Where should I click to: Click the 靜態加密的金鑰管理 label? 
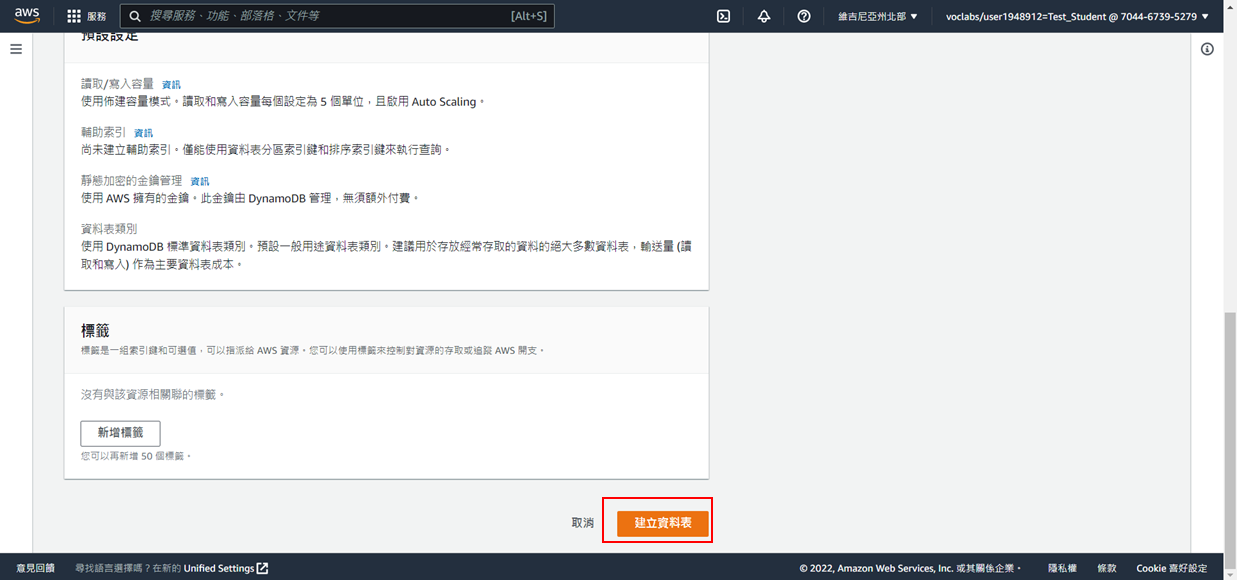[x=132, y=180]
